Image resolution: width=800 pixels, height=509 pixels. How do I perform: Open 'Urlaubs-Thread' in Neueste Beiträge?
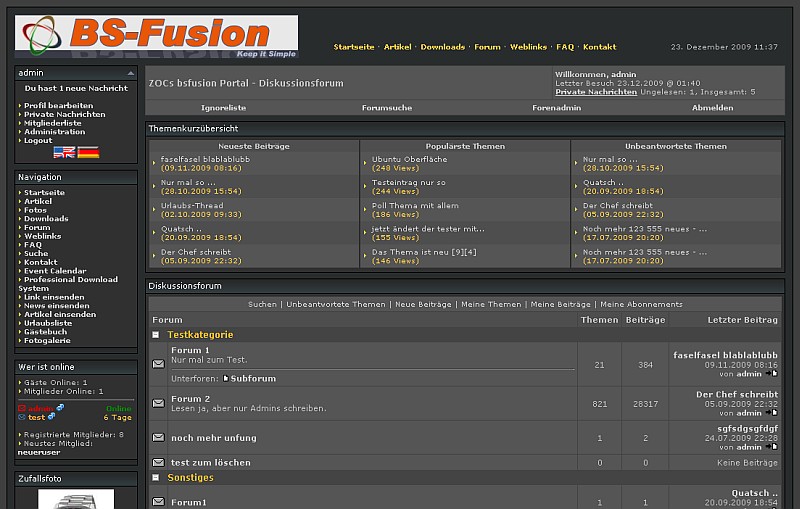[x=191, y=205]
